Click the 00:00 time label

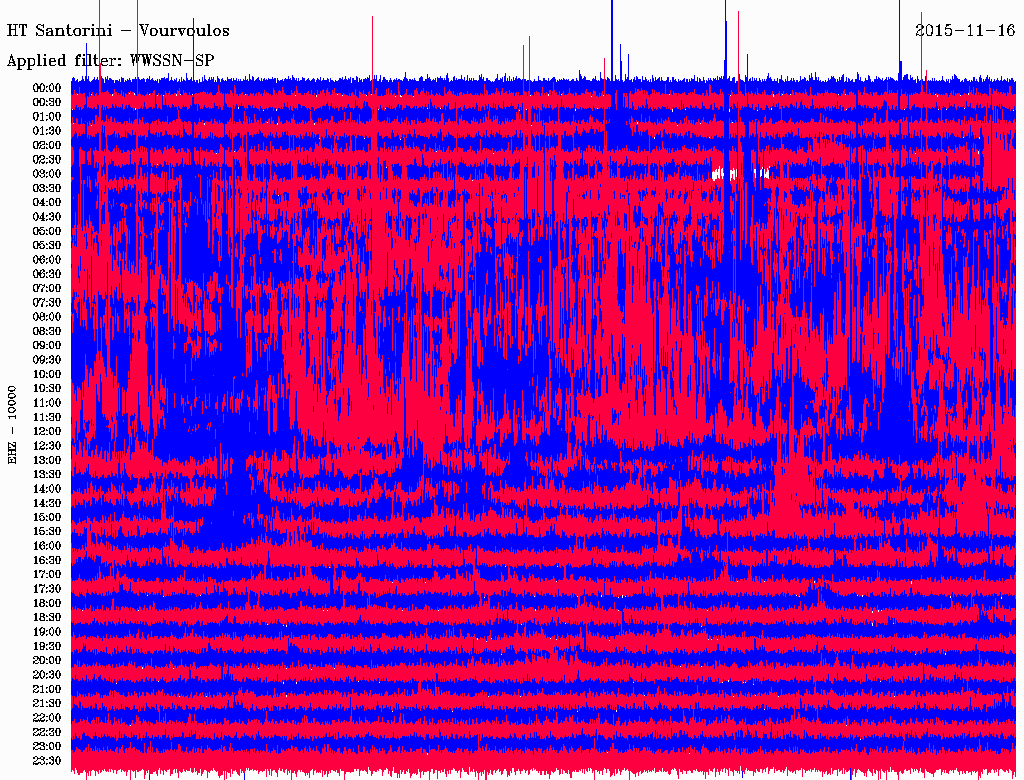[x=47, y=88]
